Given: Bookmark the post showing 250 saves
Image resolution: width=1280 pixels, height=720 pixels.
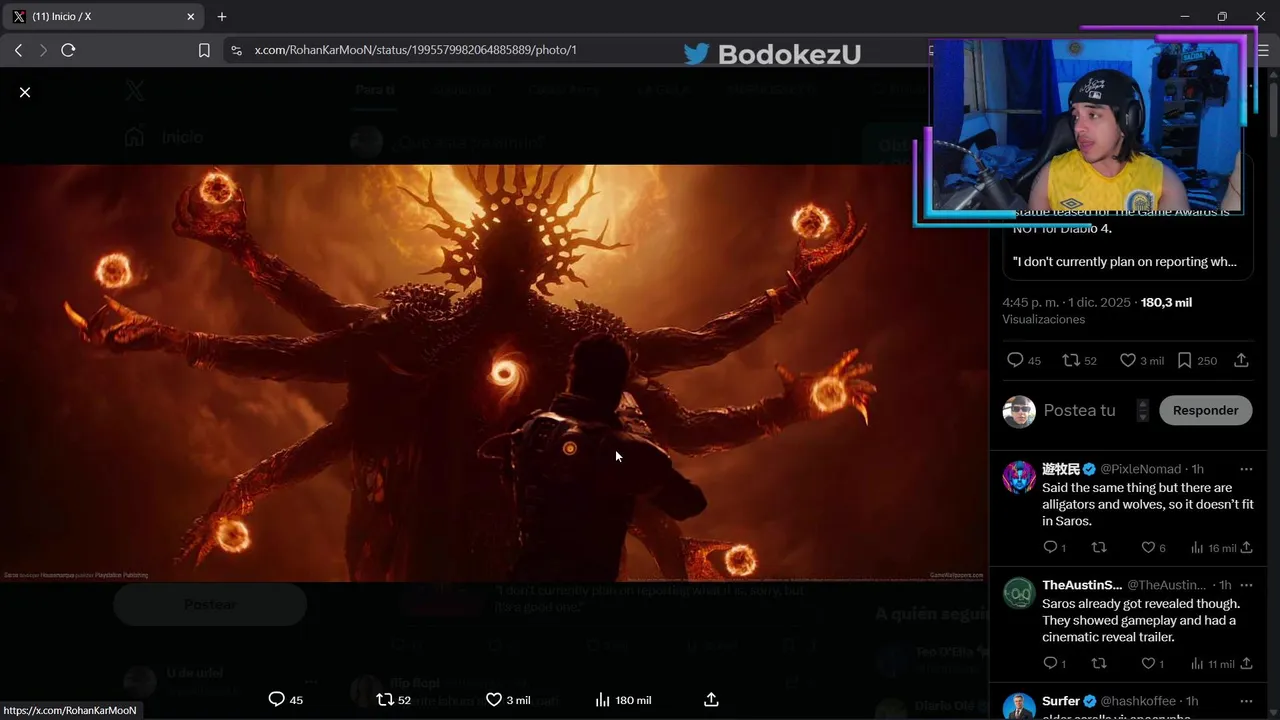Looking at the screenshot, I should tap(1184, 360).
